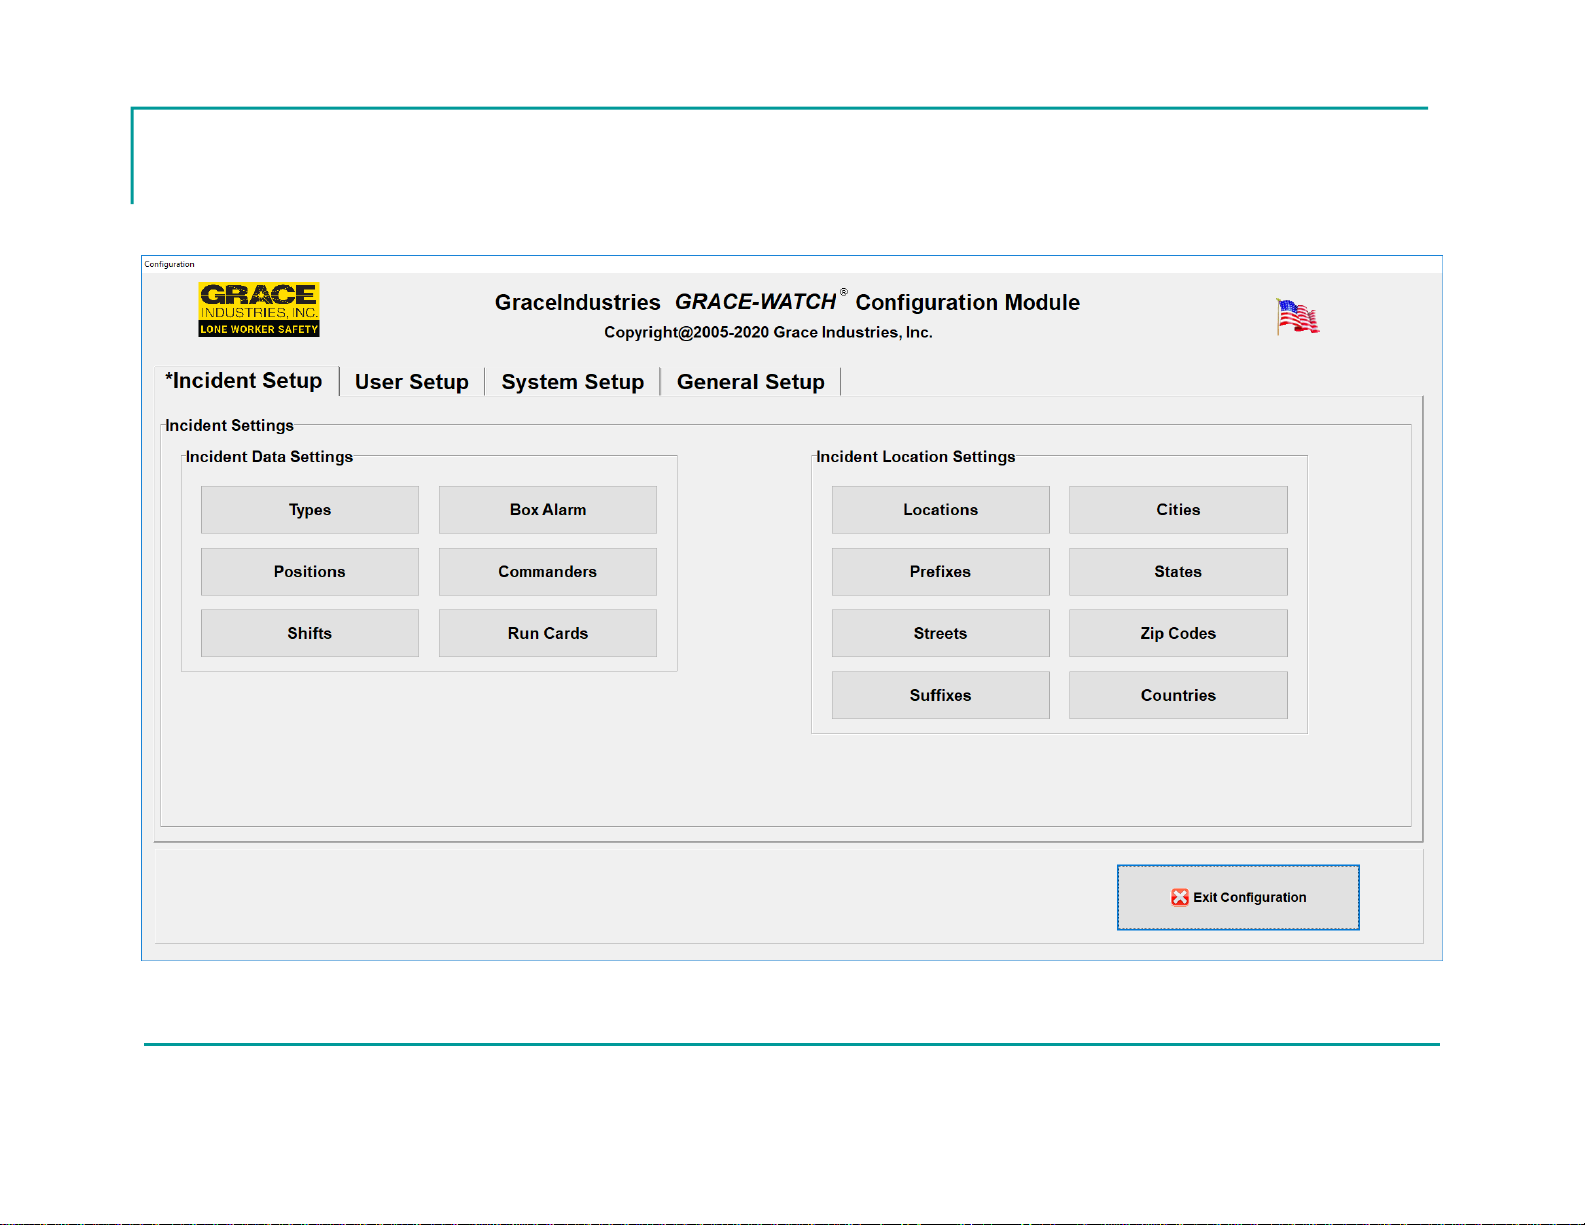Switch to the Incident Setup tab
This screenshot has height=1225, width=1585.
pos(244,381)
